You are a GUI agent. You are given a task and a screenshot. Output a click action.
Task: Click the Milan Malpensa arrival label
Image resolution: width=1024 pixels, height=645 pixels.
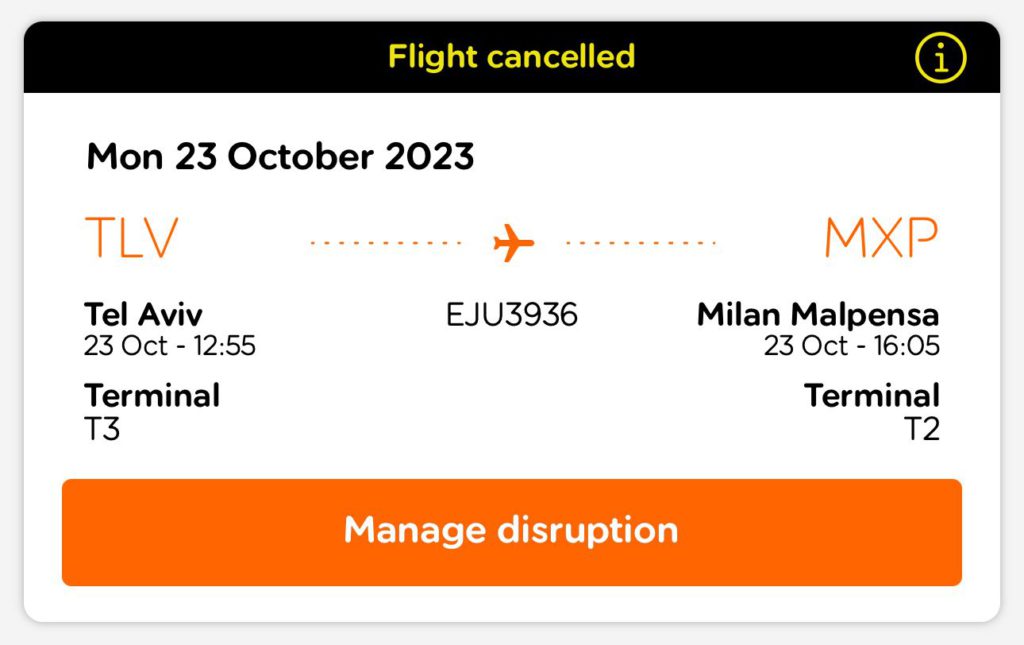[x=818, y=315]
